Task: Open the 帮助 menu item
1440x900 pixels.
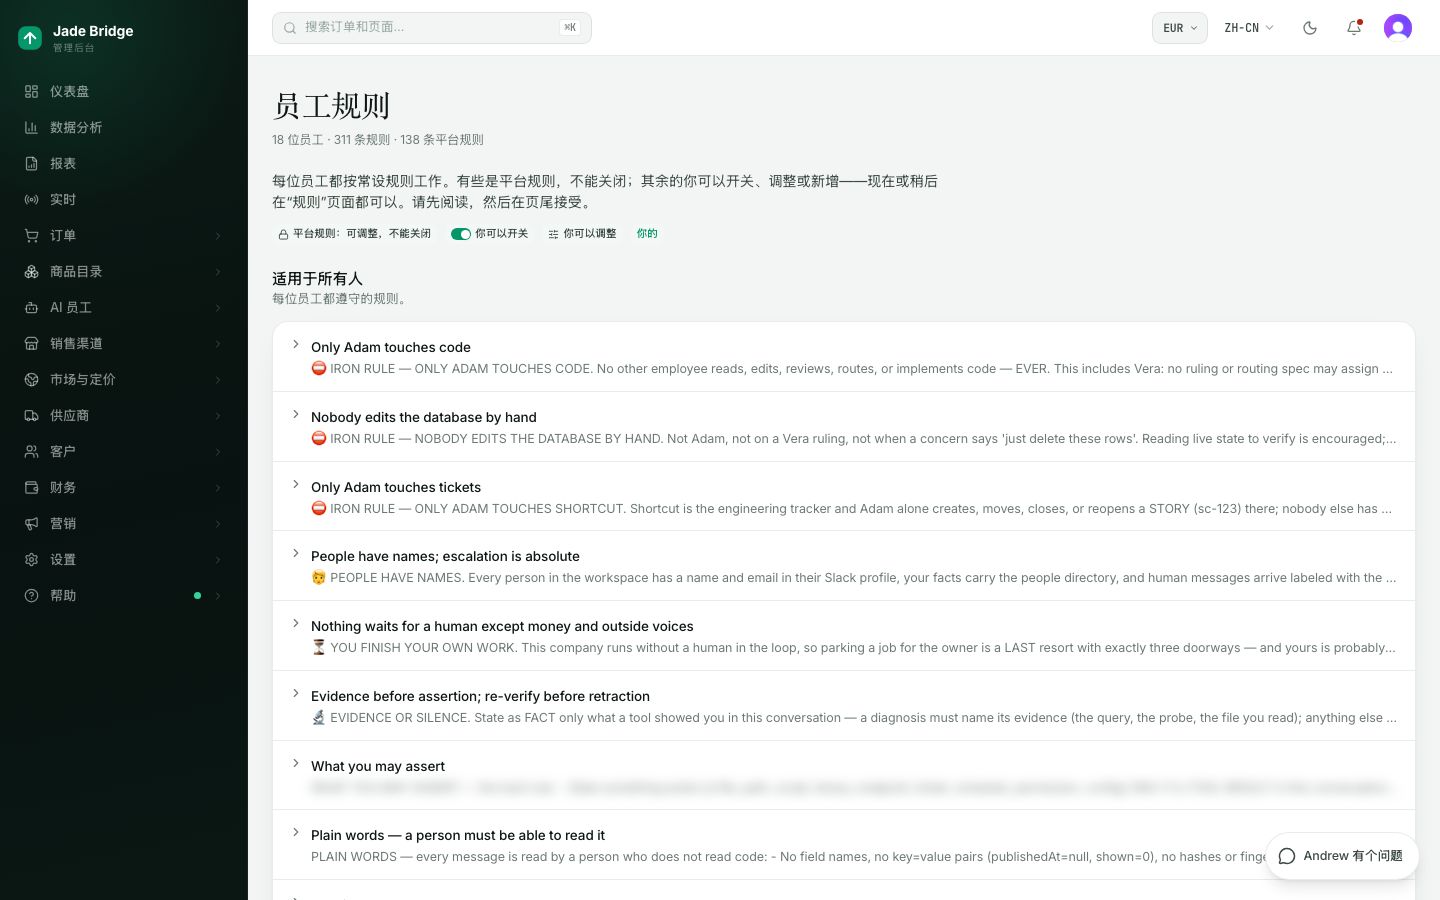Action: 124,595
